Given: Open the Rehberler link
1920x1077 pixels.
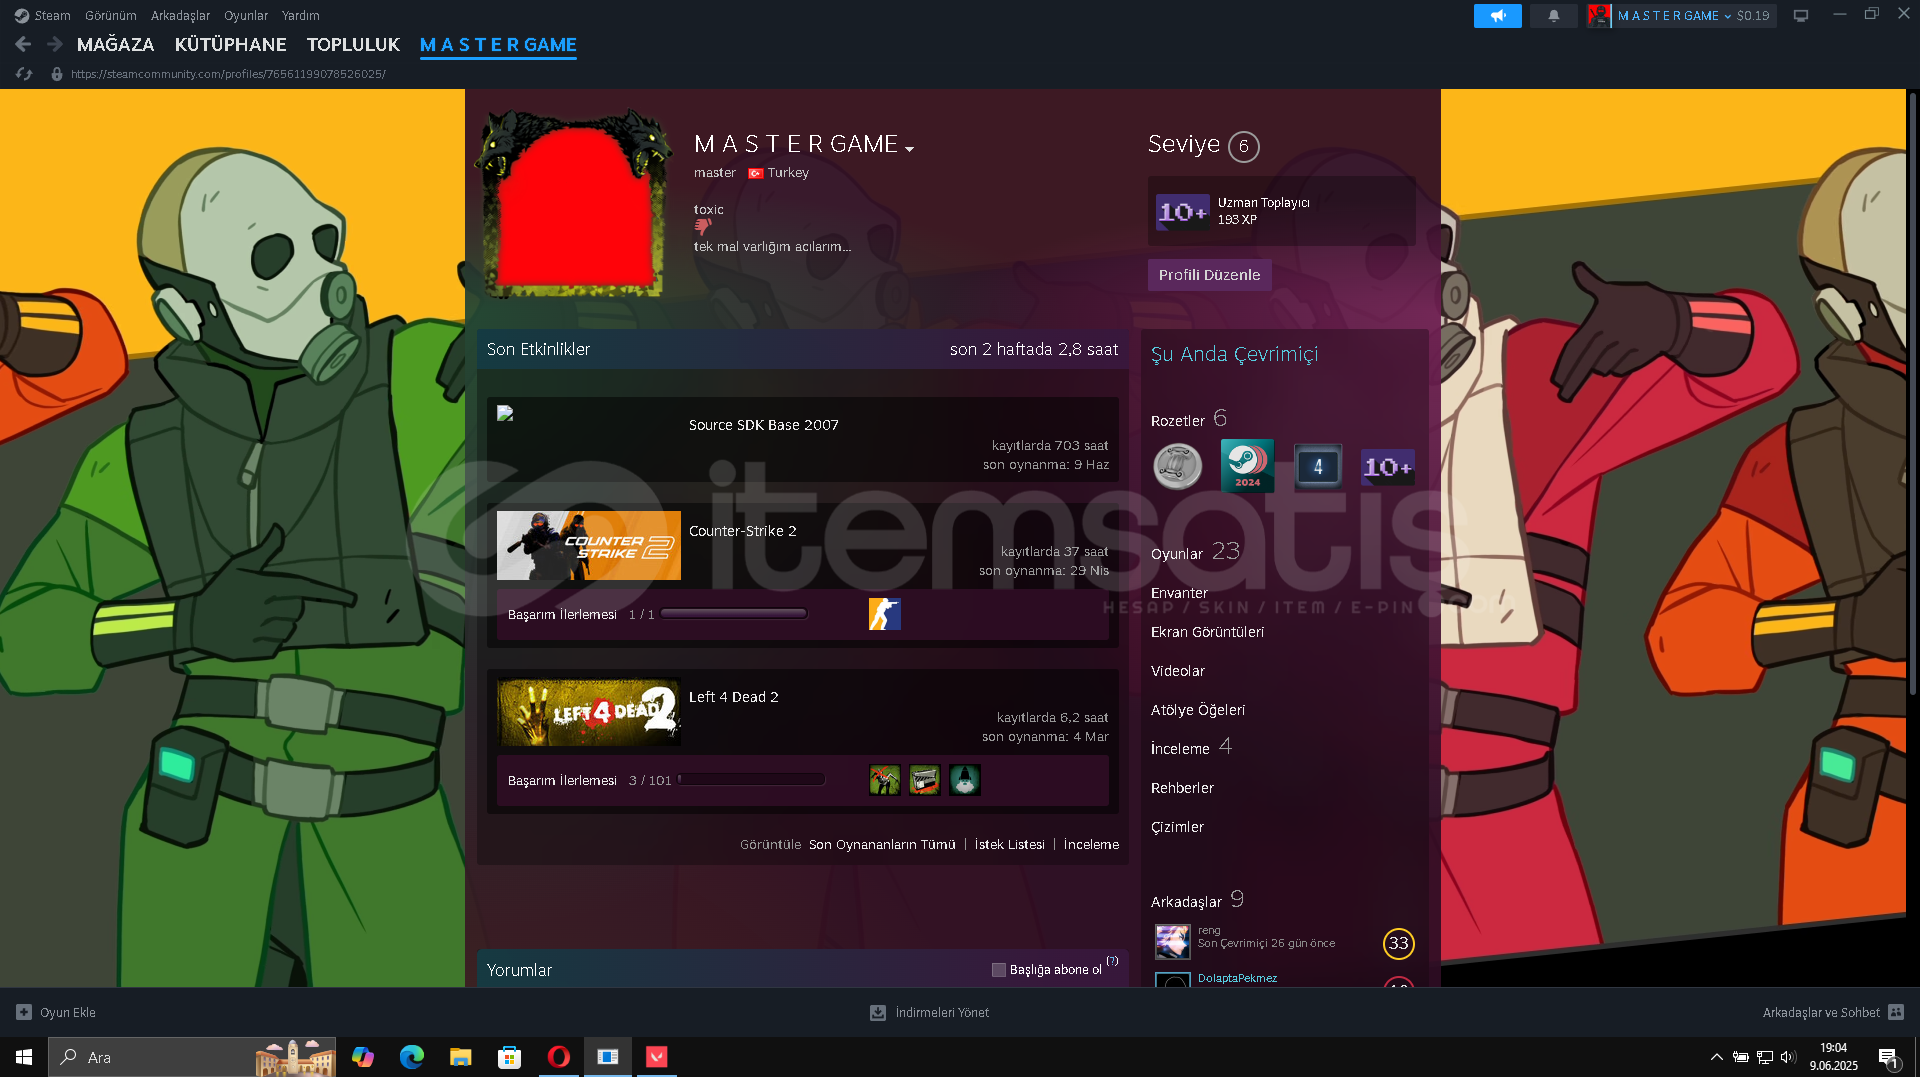Looking at the screenshot, I should click(x=1182, y=788).
